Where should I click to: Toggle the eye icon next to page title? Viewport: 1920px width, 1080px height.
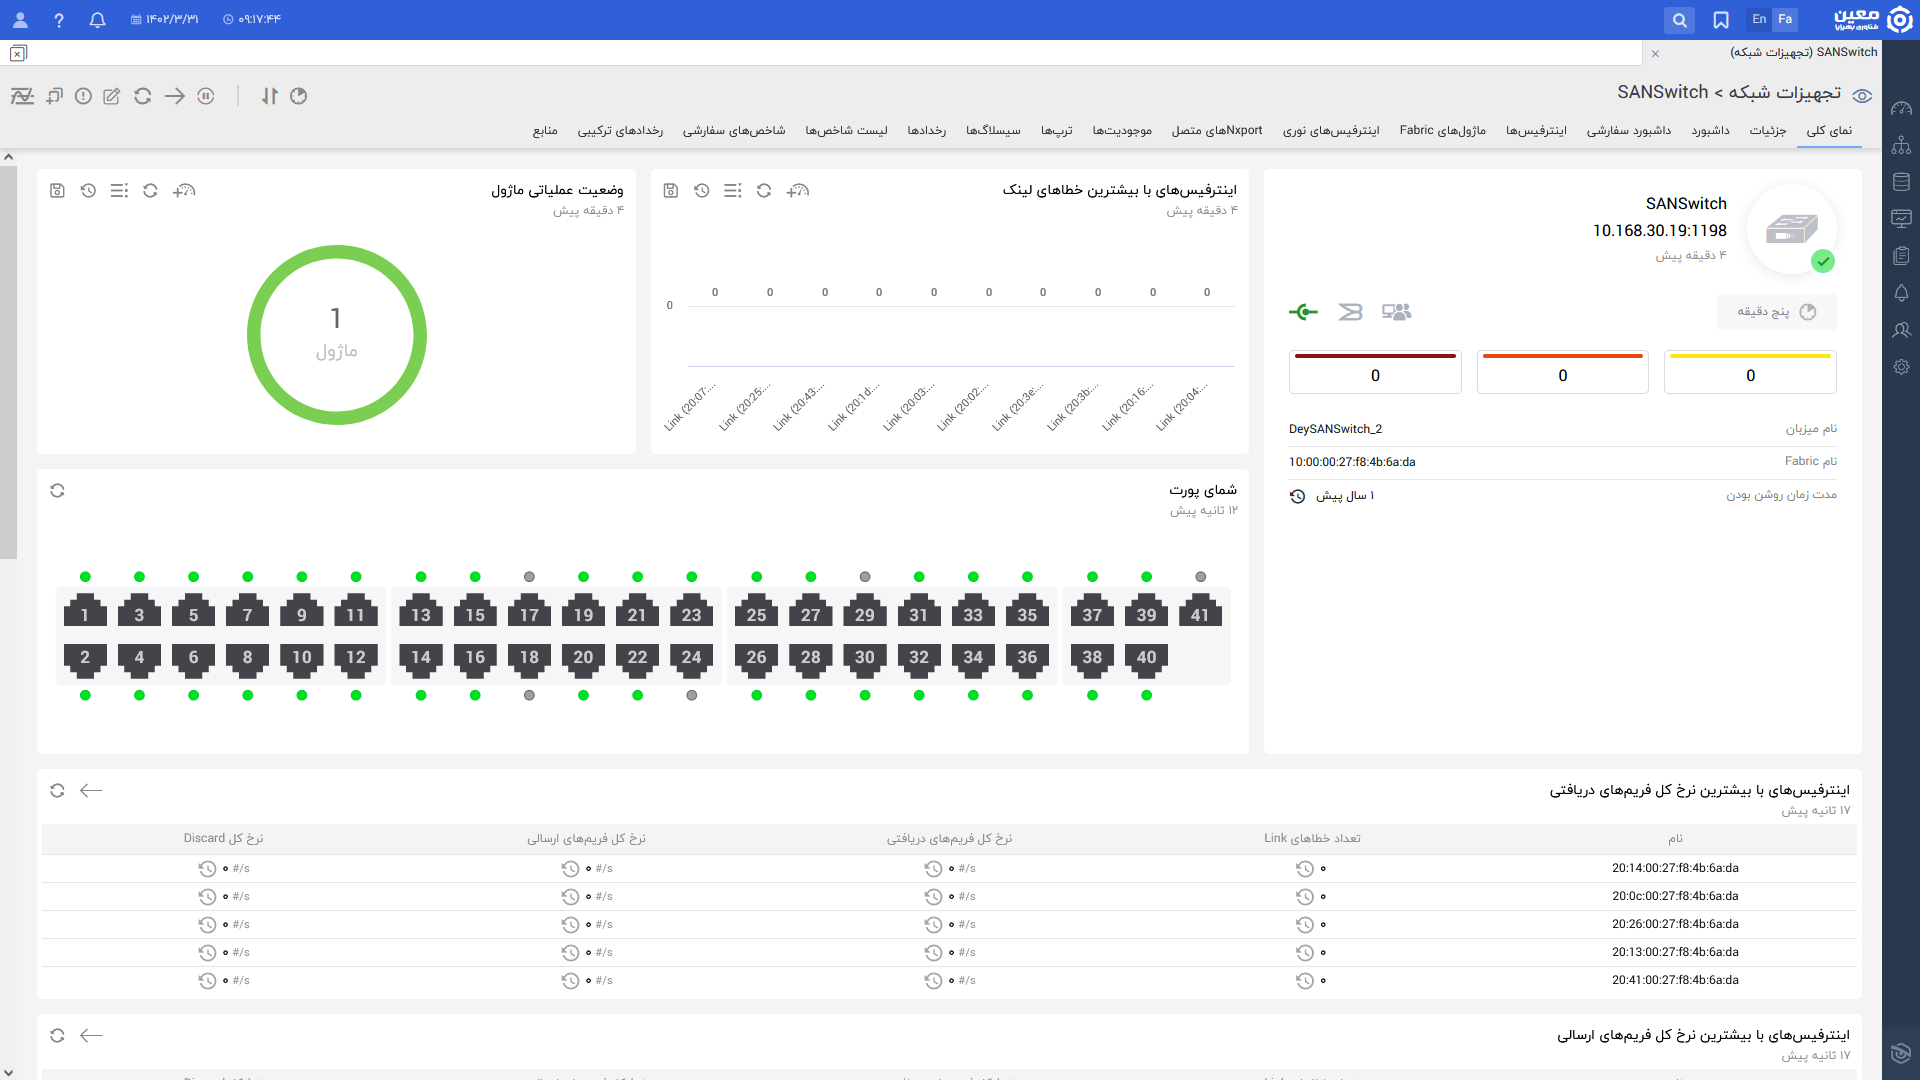click(x=1861, y=96)
